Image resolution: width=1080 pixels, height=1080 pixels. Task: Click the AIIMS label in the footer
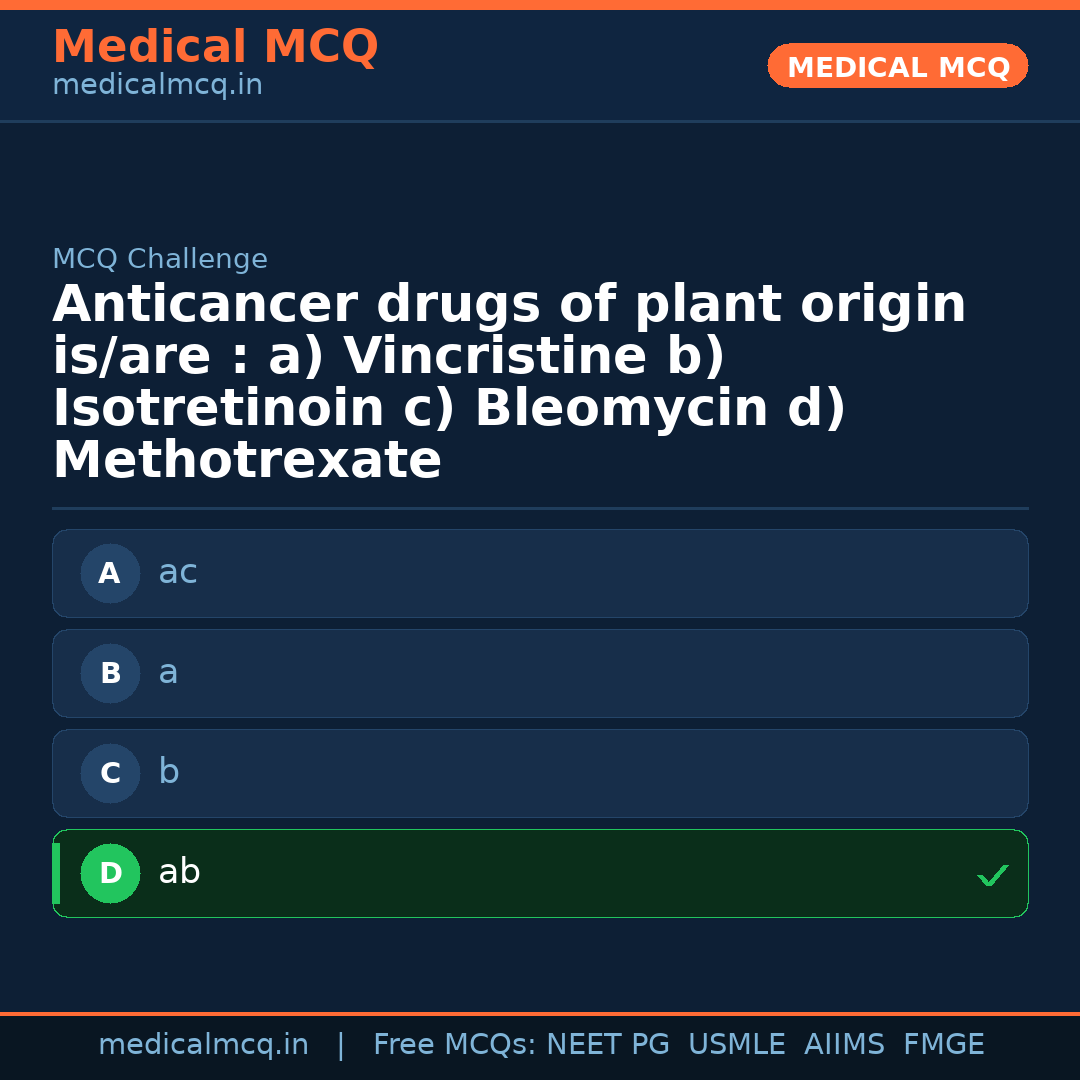pyautogui.click(x=845, y=1043)
